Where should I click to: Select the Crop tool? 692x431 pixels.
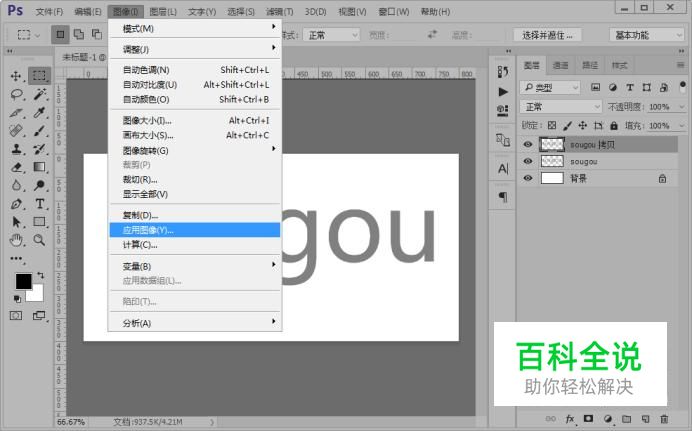[x=16, y=112]
